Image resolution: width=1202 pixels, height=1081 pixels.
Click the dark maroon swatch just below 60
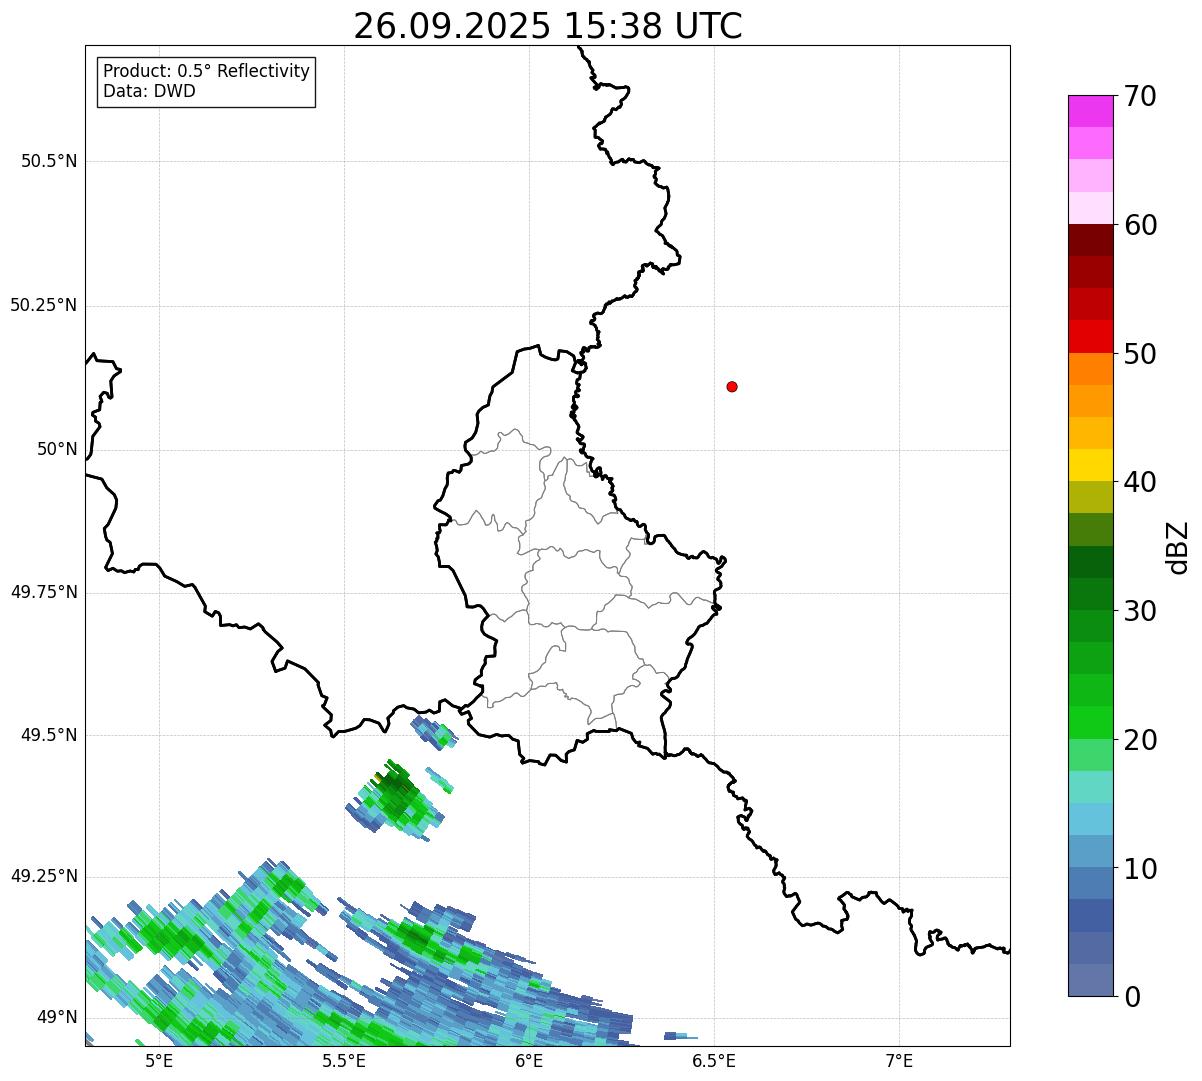[1090, 240]
